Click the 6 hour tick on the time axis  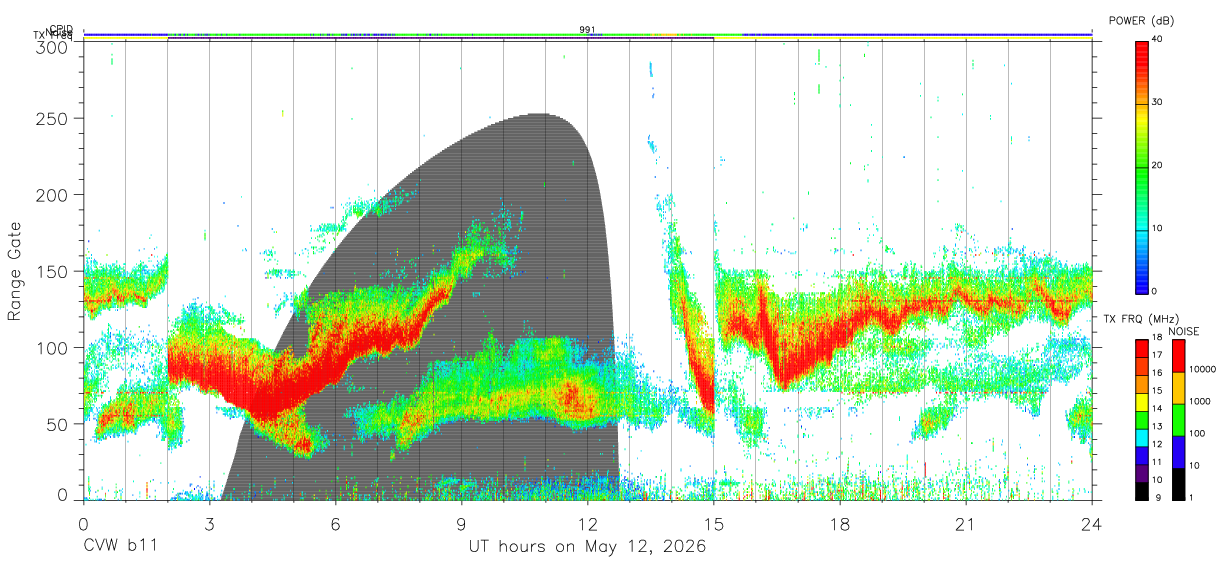pos(336,524)
